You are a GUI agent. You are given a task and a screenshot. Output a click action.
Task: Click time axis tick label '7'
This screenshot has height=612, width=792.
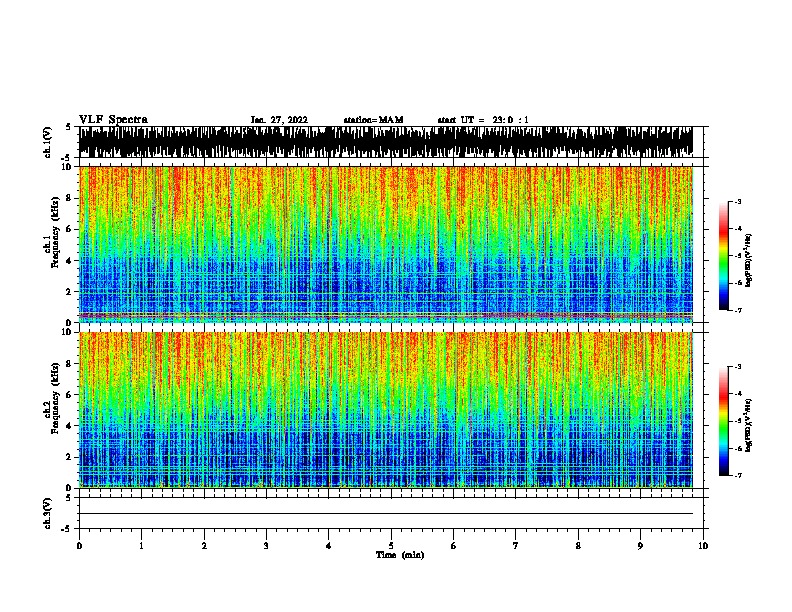pyautogui.click(x=516, y=546)
